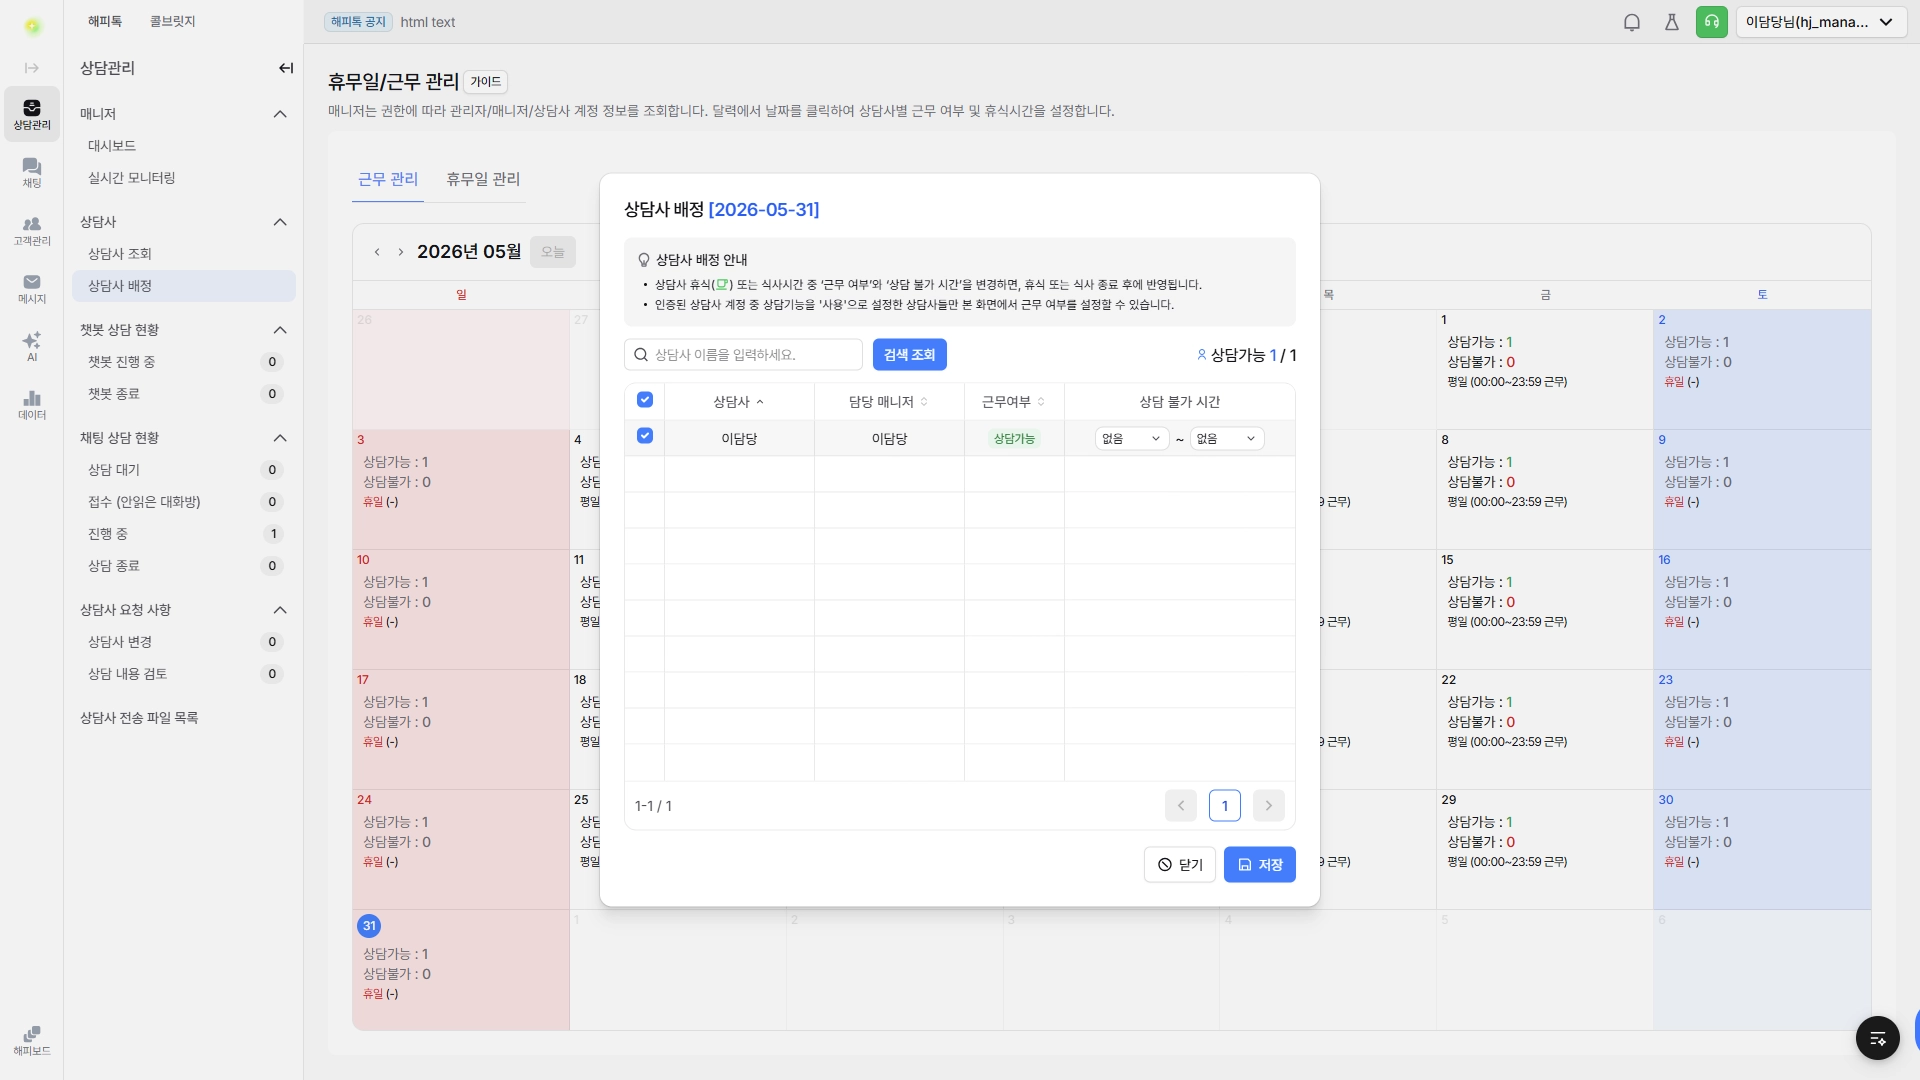Collapse the 매니저 section
The height and width of the screenshot is (1080, 1920).
click(x=280, y=114)
